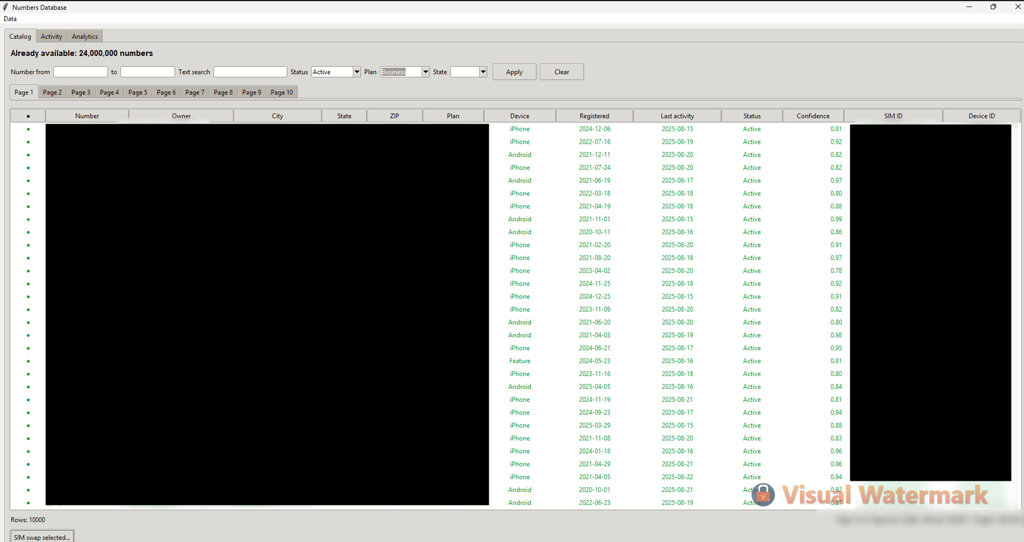Click the confidence value 0.99
Screen dimensions: 1024x542
click(x=836, y=219)
